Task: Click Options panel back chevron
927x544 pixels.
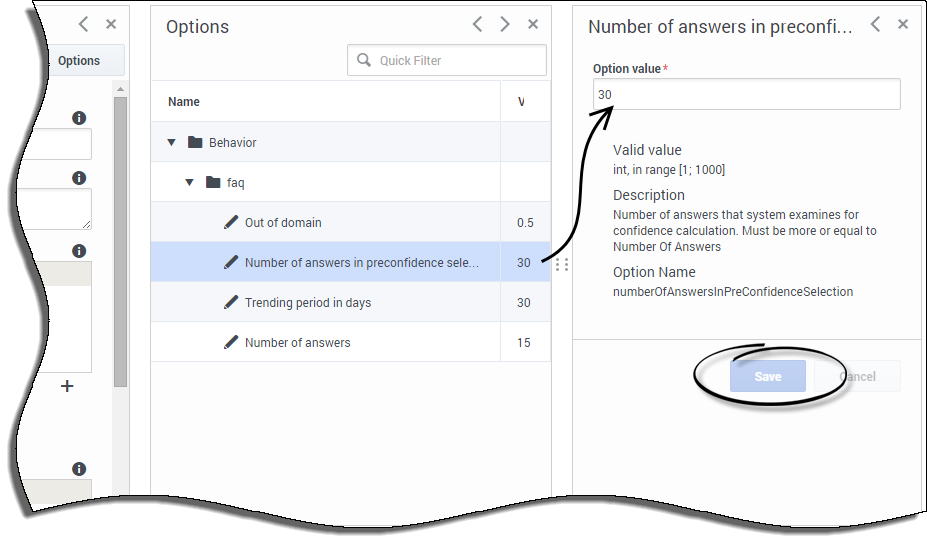Action: coord(478,24)
